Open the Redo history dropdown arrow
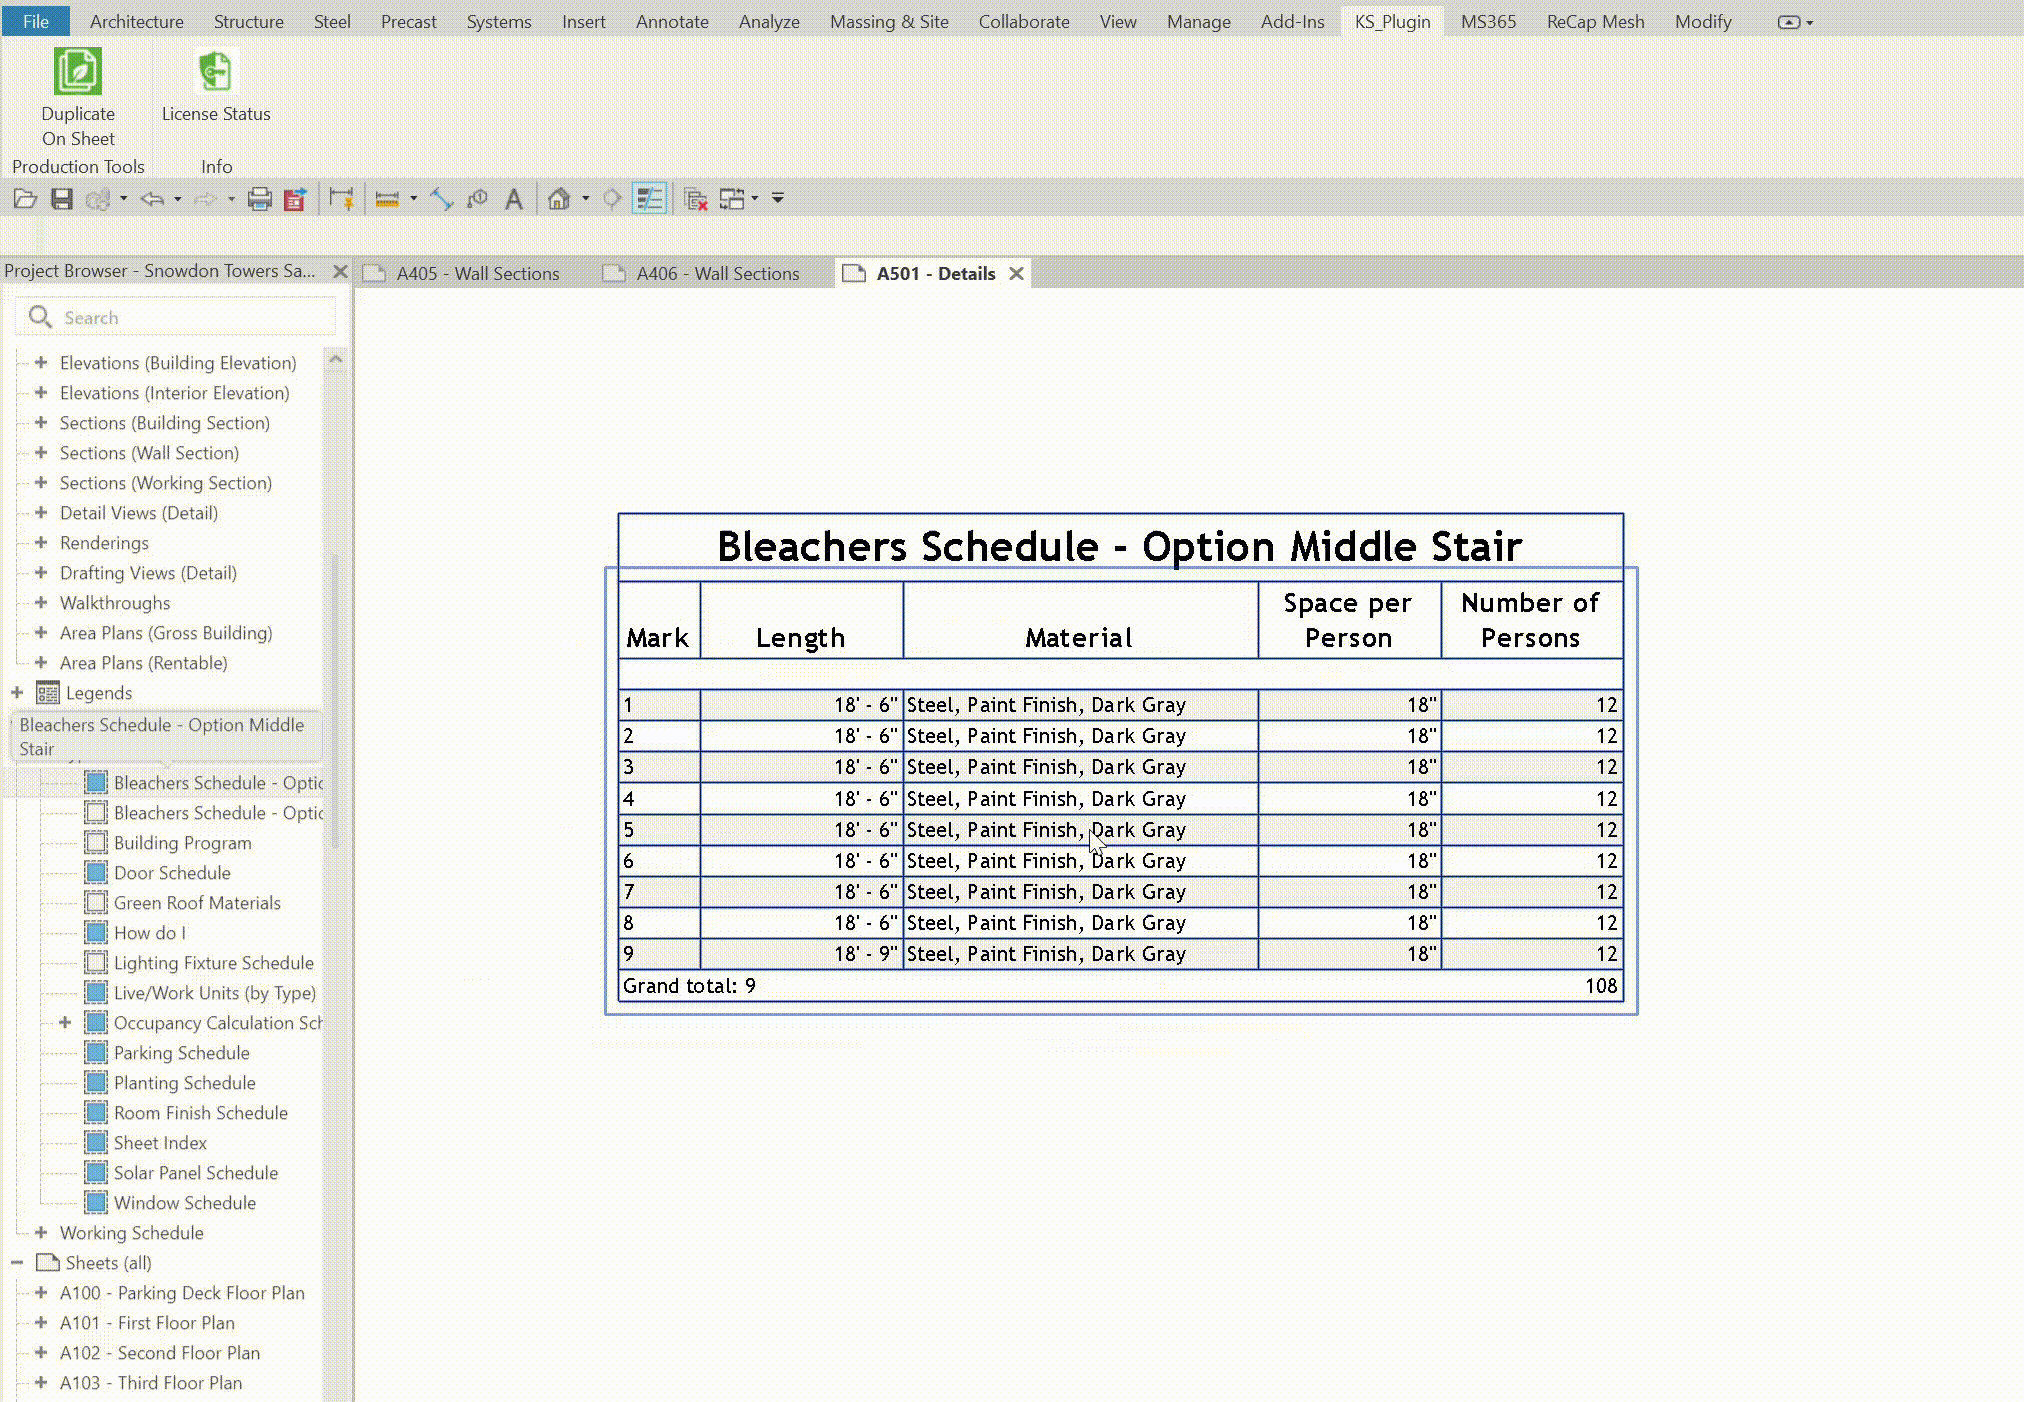Screen dimensions: 2024x1402 231,199
